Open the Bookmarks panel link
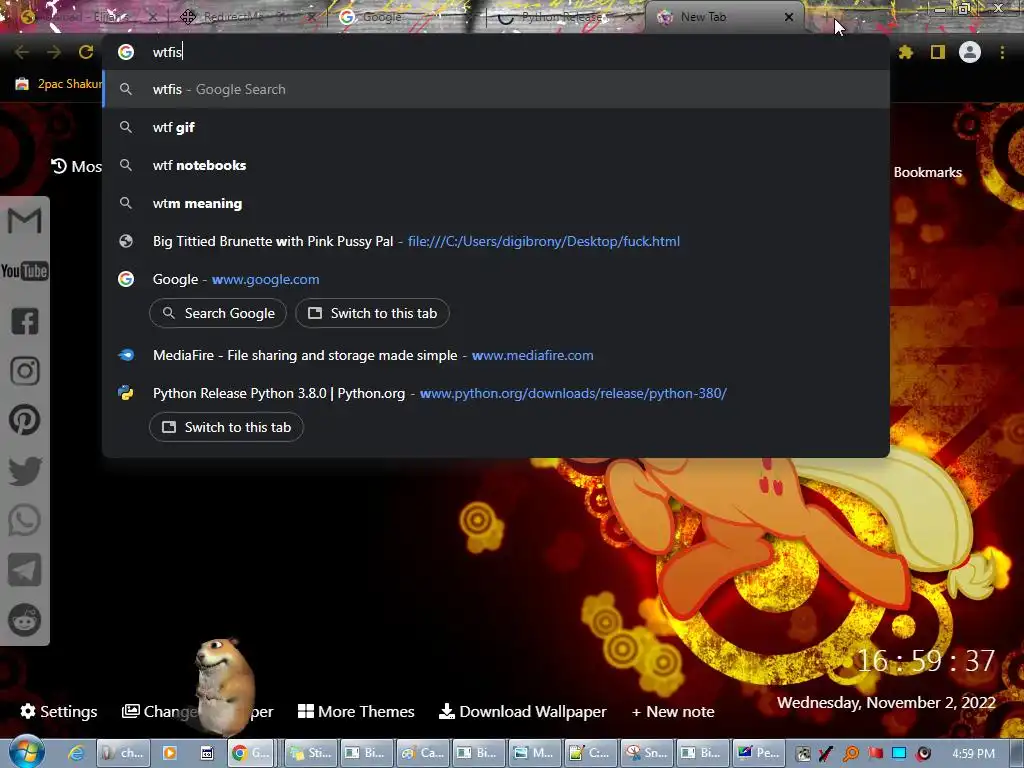This screenshot has height=768, width=1024. (927, 172)
